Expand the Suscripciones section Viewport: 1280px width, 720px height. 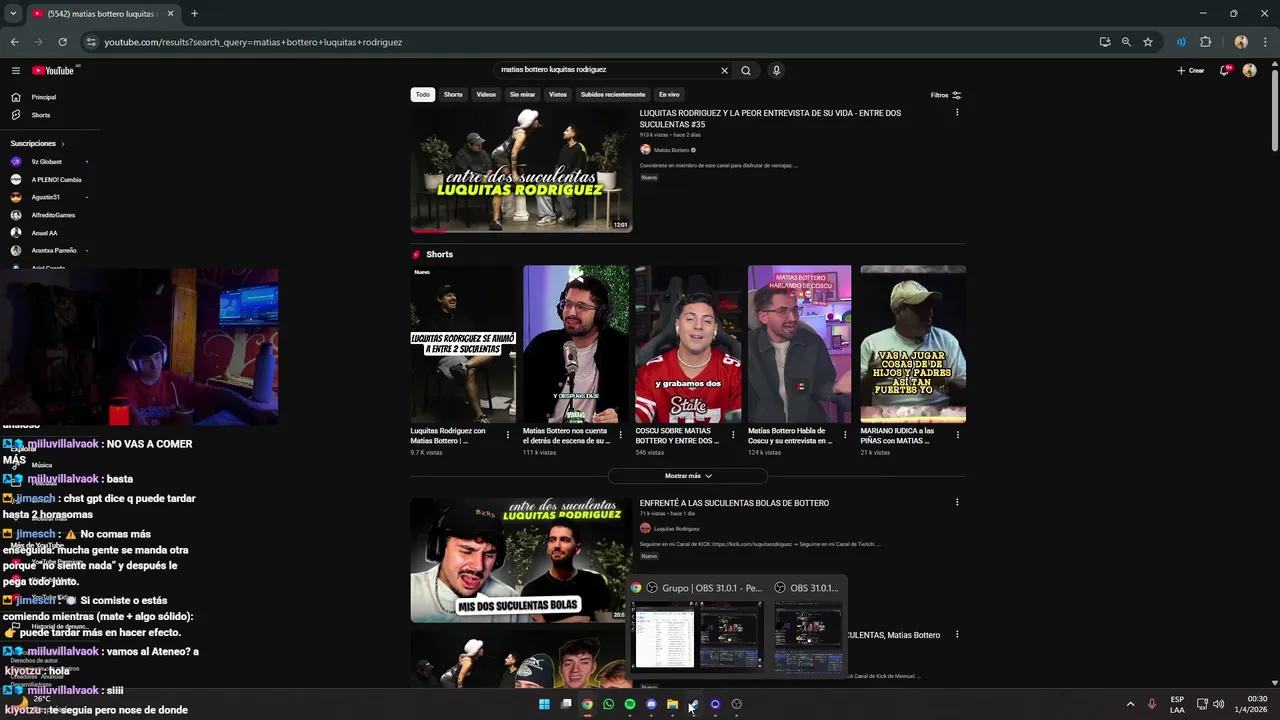coord(38,143)
